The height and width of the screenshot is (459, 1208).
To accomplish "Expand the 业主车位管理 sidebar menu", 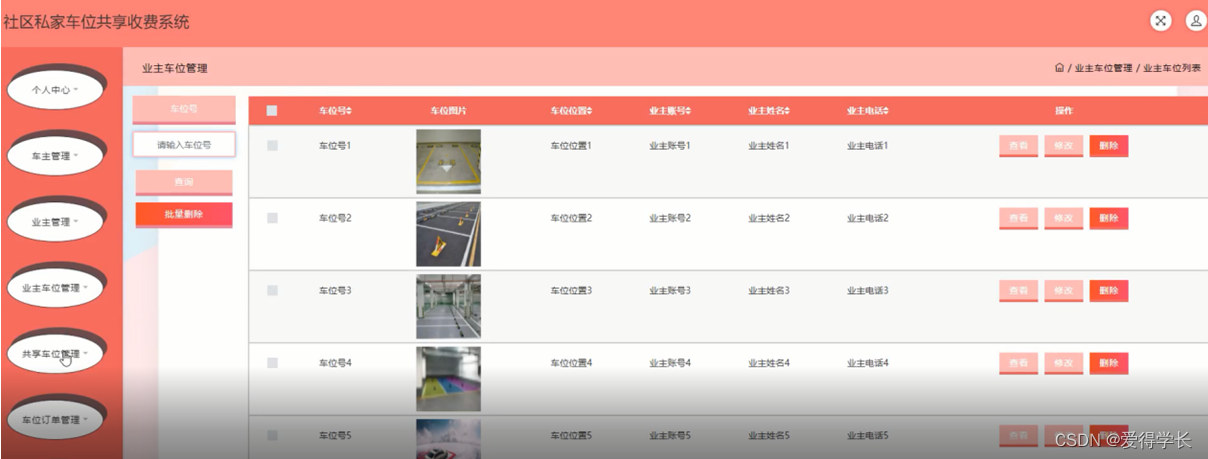I will click(55, 288).
